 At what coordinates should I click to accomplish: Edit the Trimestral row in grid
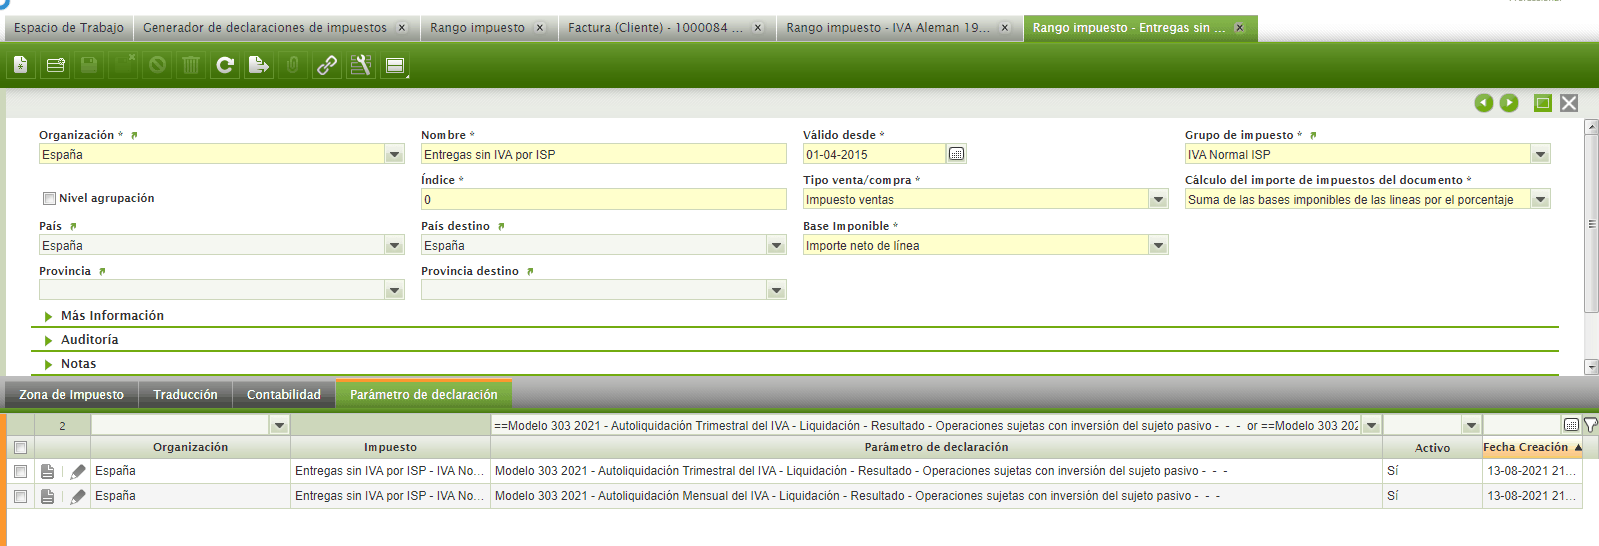78,471
